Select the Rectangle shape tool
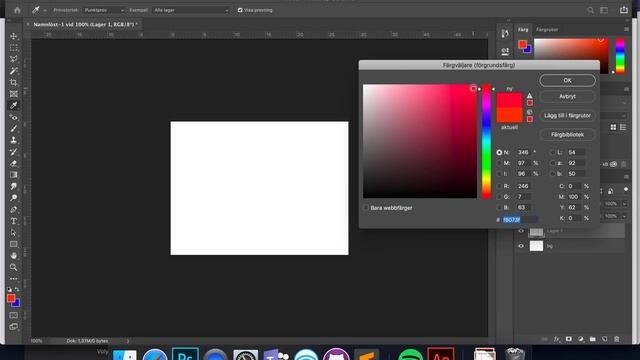Image resolution: width=640 pixels, height=360 pixels. pos(13,244)
